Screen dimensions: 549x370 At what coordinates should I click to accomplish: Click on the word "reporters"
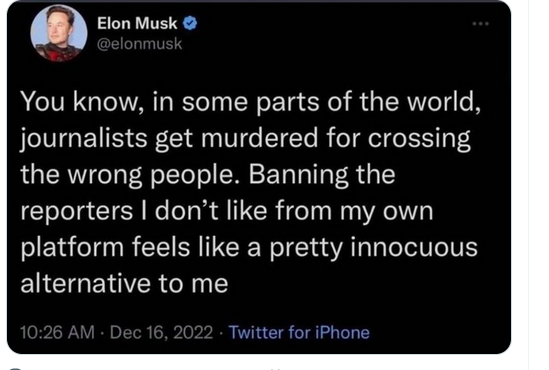(76, 211)
